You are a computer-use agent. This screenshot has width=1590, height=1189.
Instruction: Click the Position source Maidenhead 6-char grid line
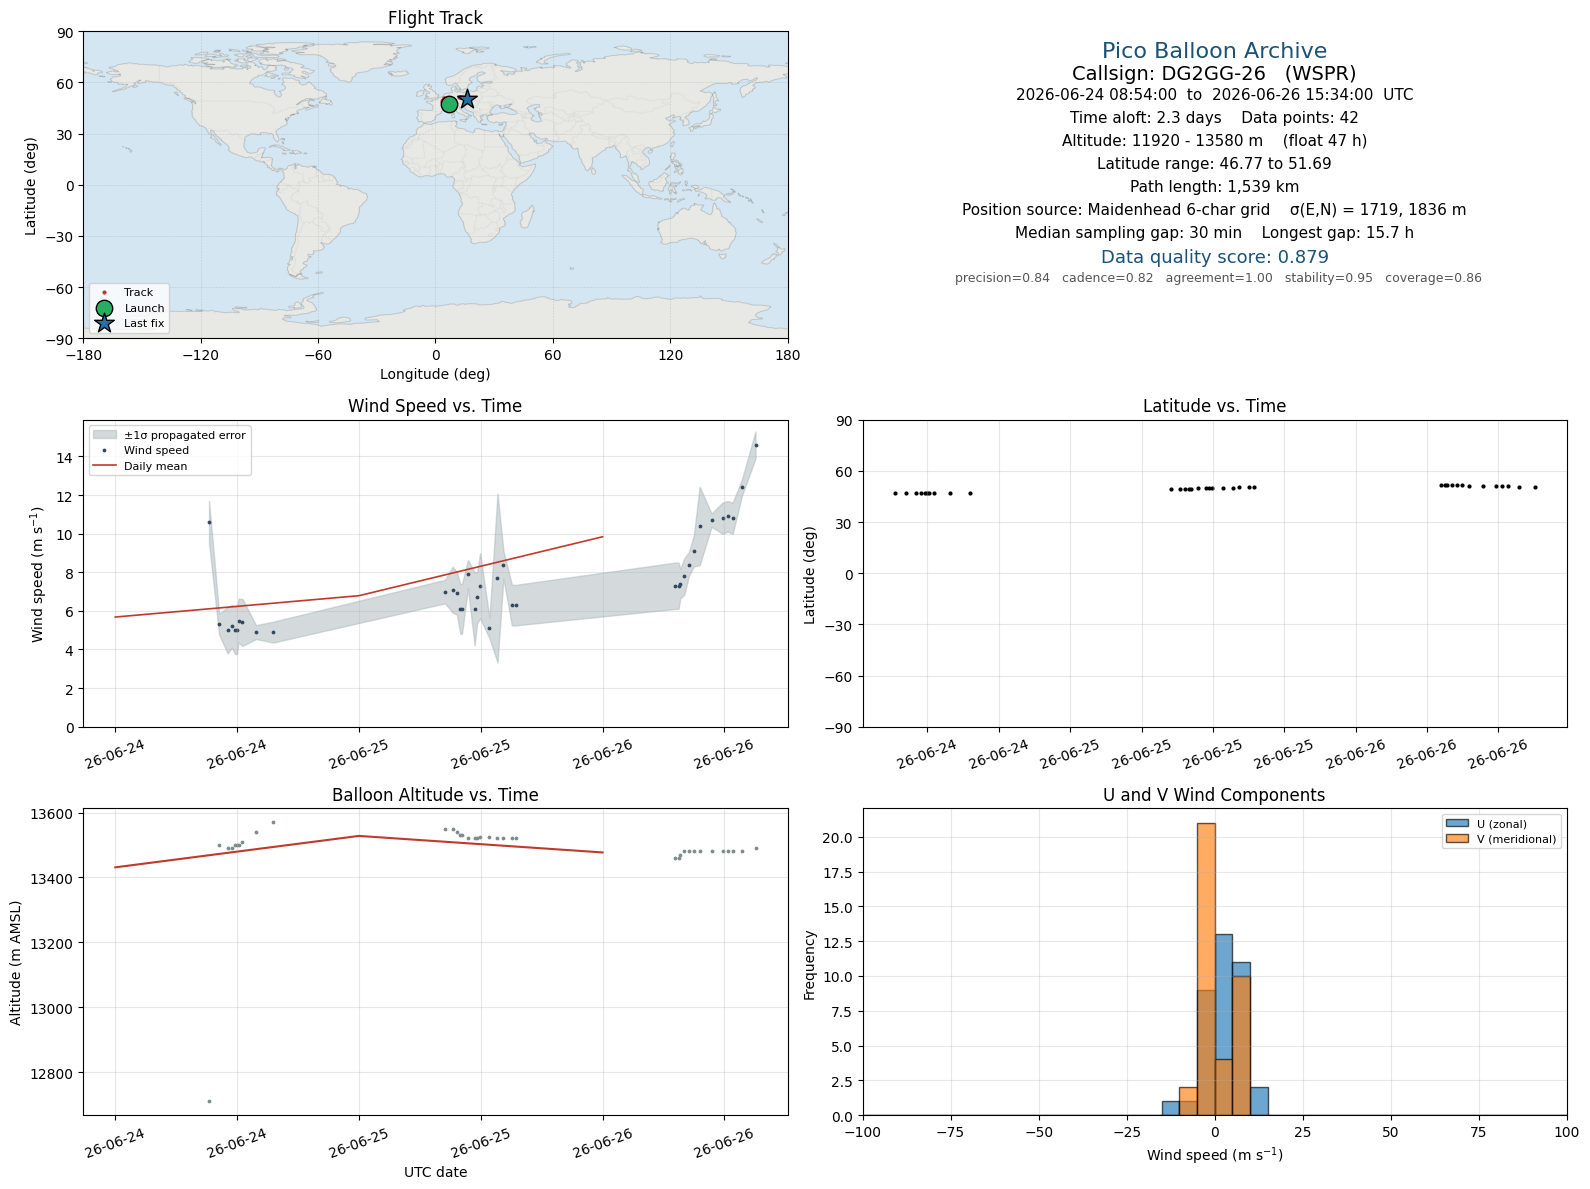click(x=1214, y=210)
